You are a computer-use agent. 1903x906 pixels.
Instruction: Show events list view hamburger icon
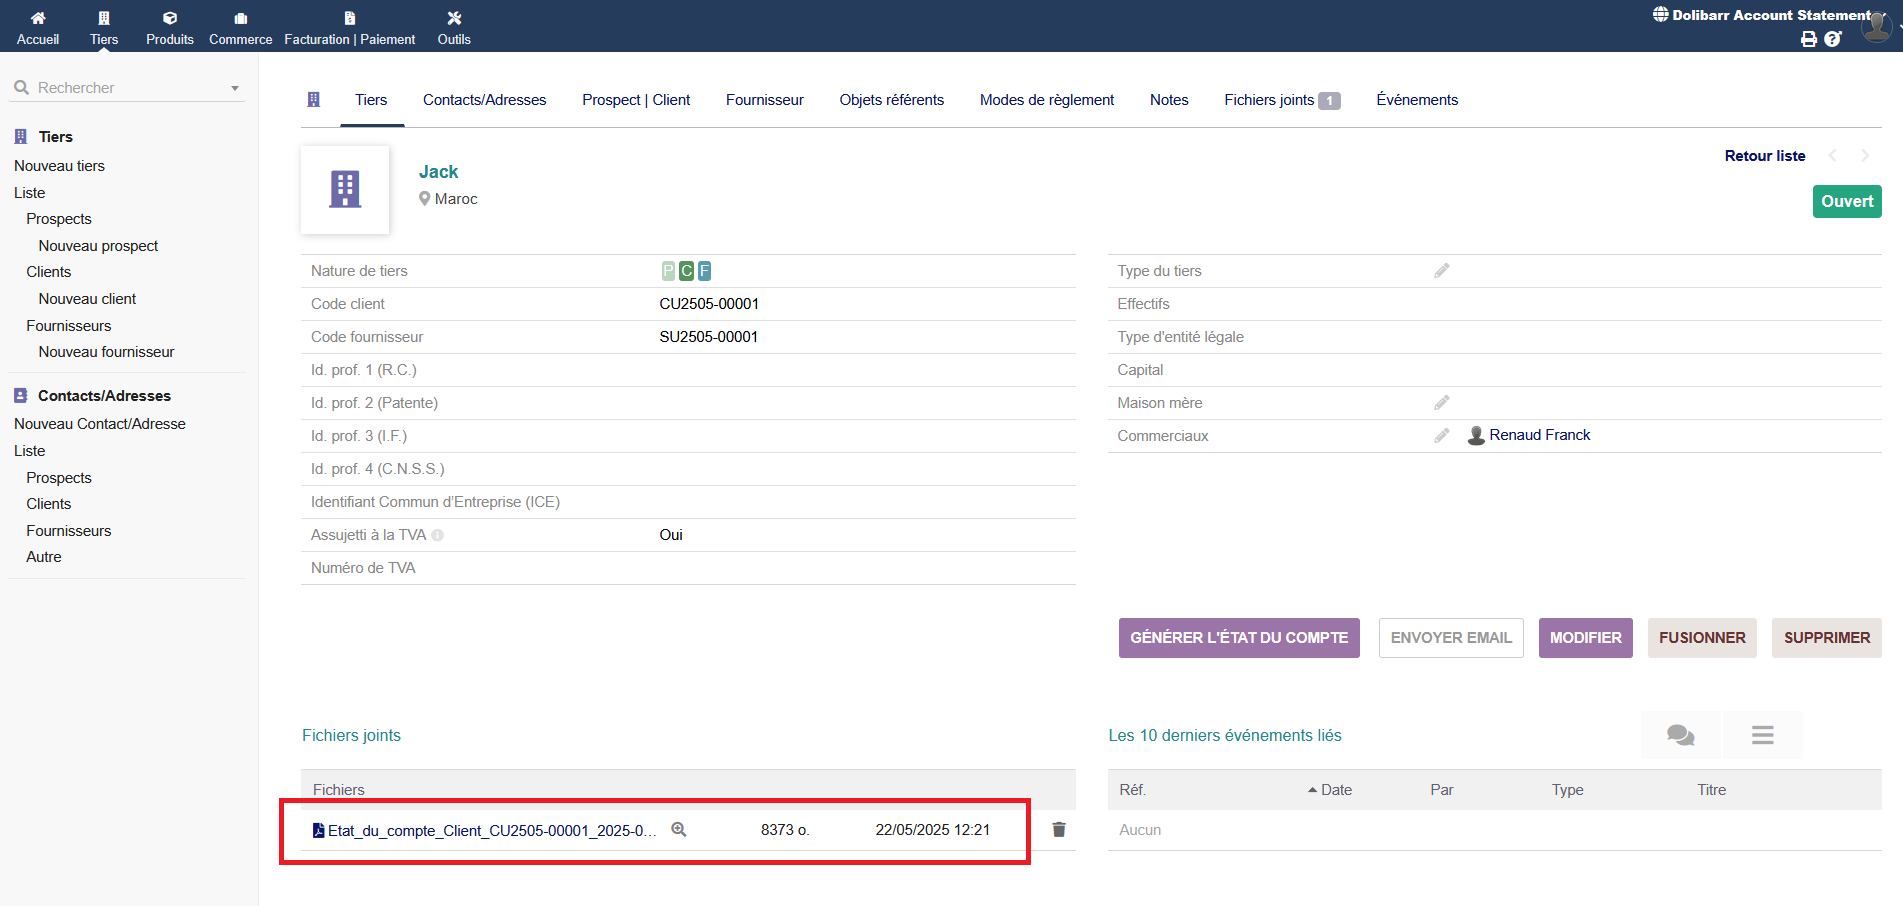(1762, 735)
